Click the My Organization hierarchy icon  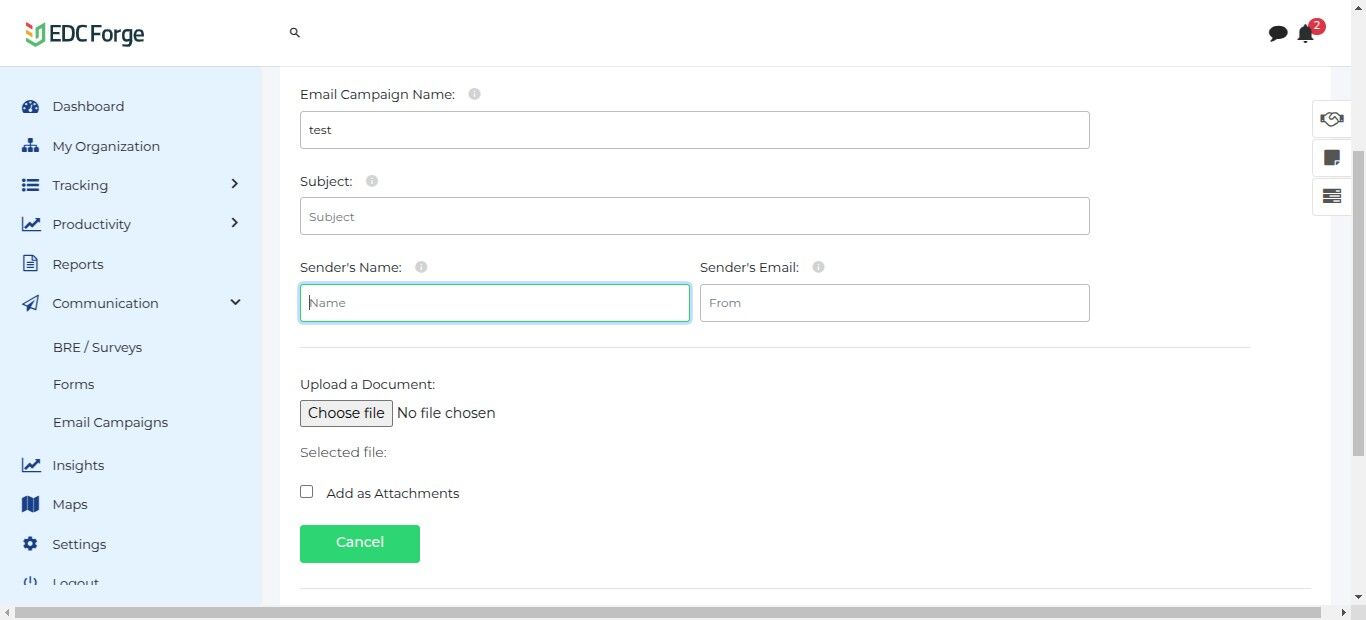coord(30,146)
